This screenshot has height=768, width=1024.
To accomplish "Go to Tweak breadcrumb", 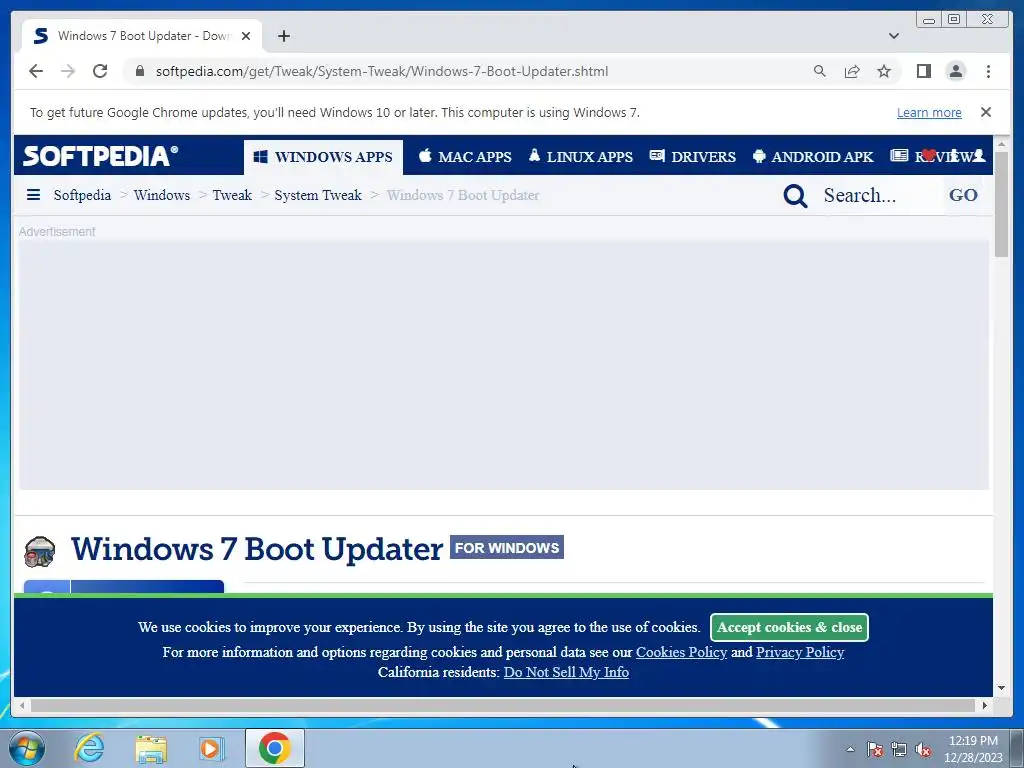I will 232,195.
